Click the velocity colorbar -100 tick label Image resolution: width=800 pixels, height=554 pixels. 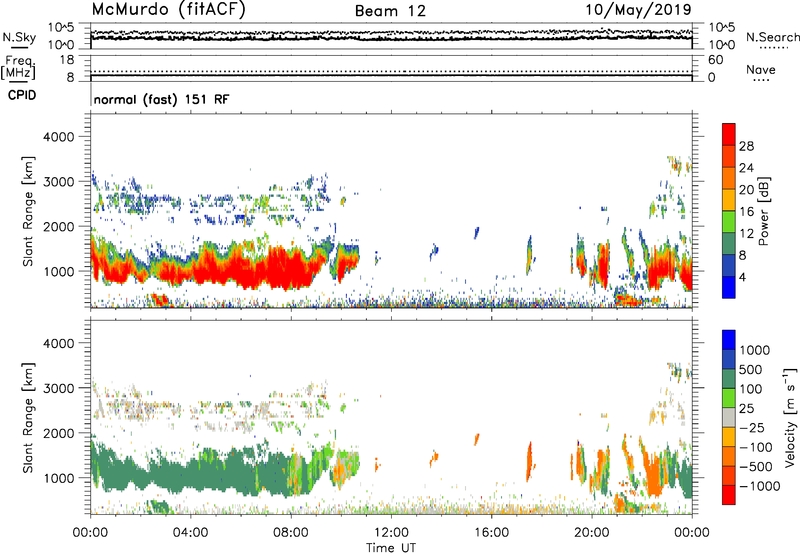click(756, 447)
